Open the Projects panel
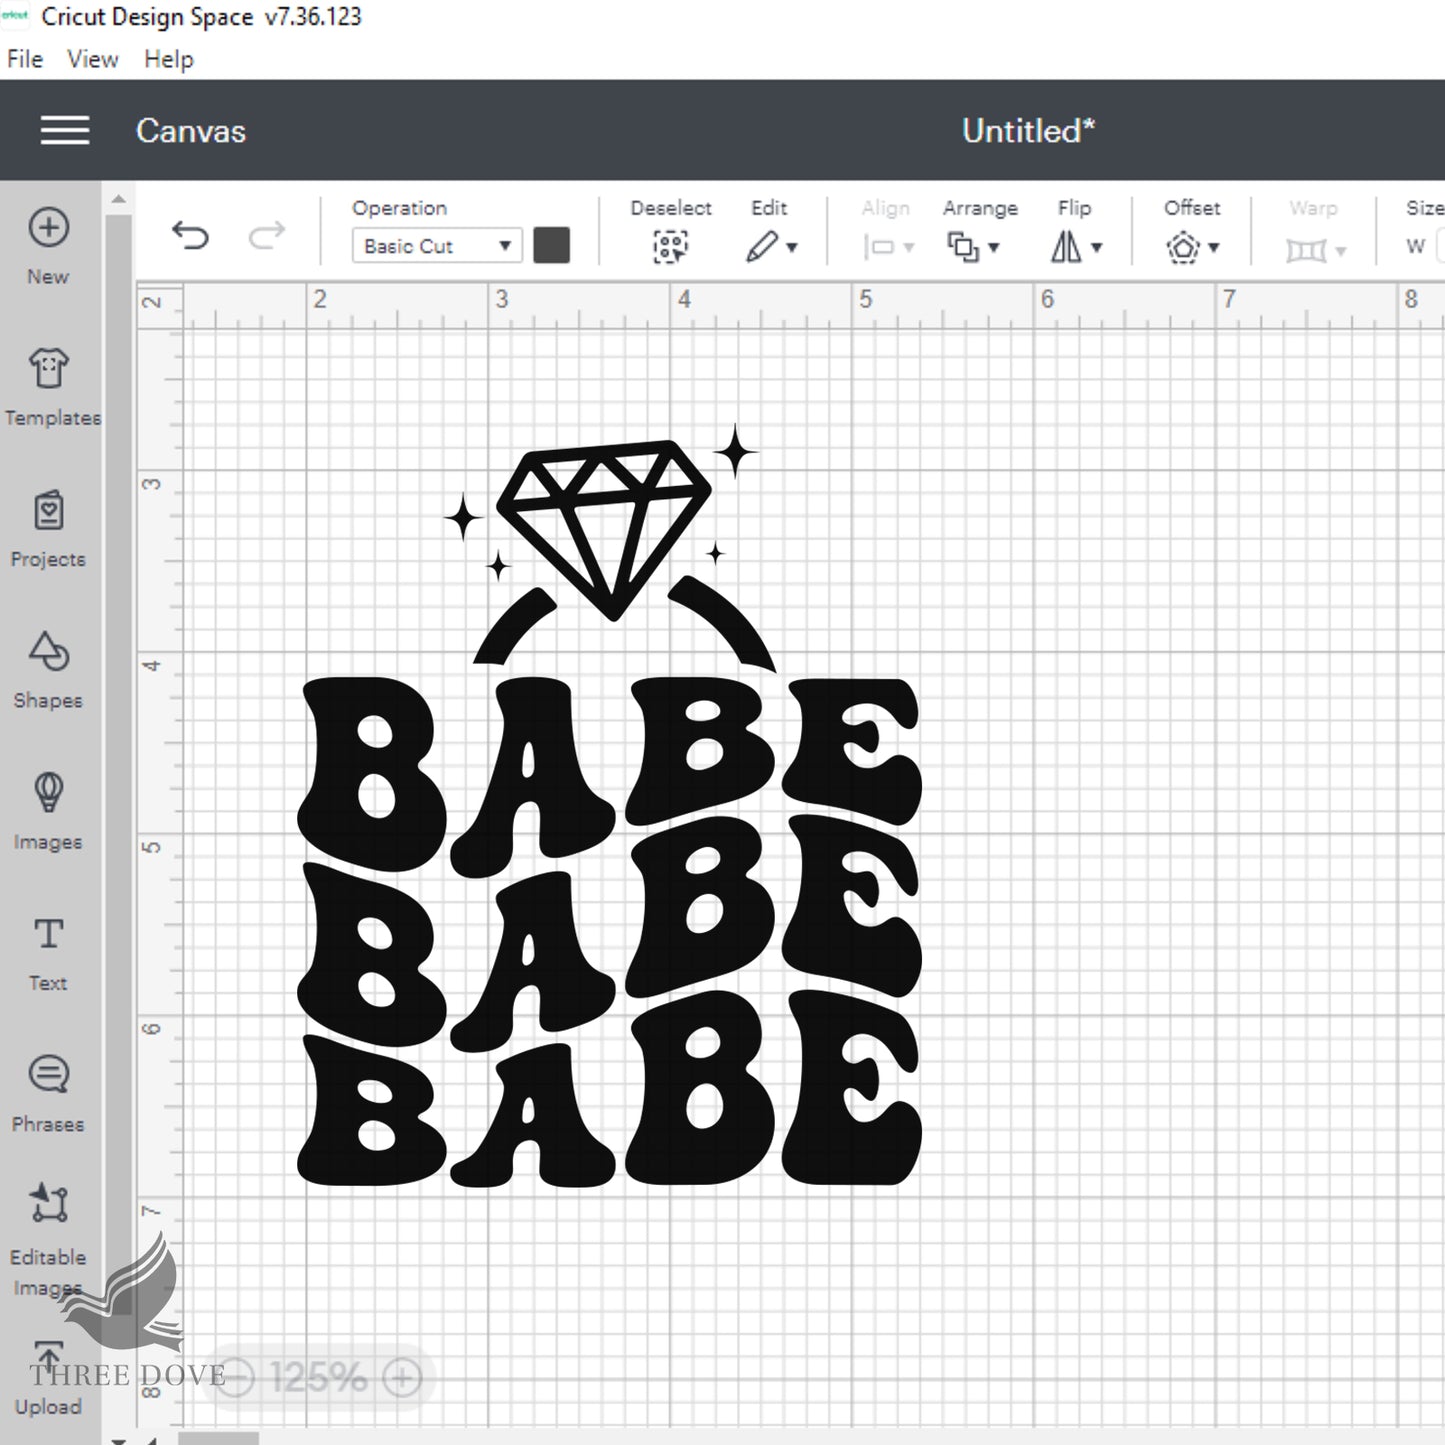 (x=48, y=529)
